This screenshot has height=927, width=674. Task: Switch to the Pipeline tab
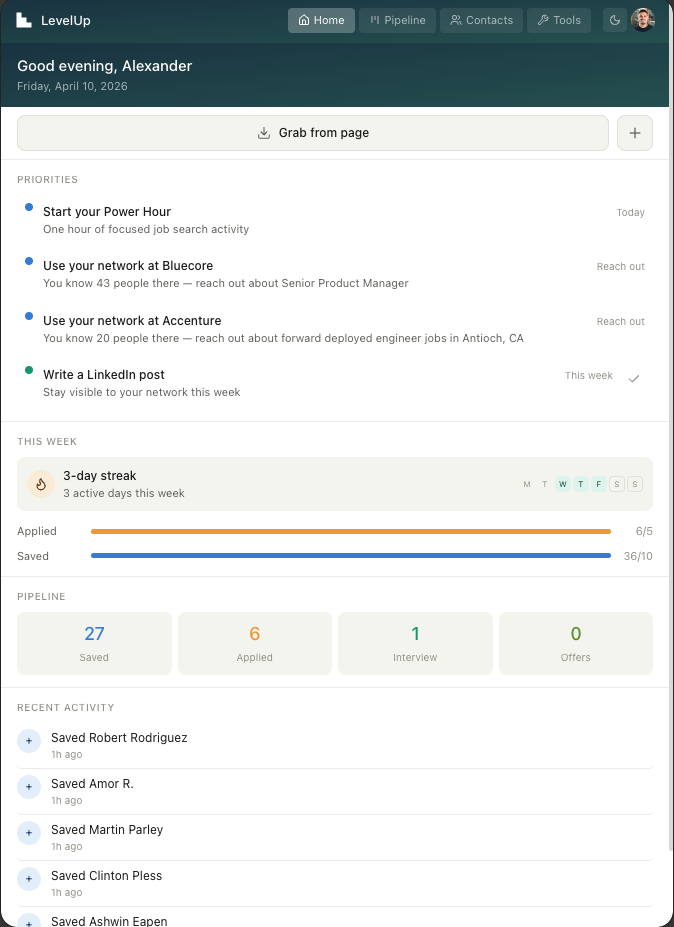tap(397, 20)
